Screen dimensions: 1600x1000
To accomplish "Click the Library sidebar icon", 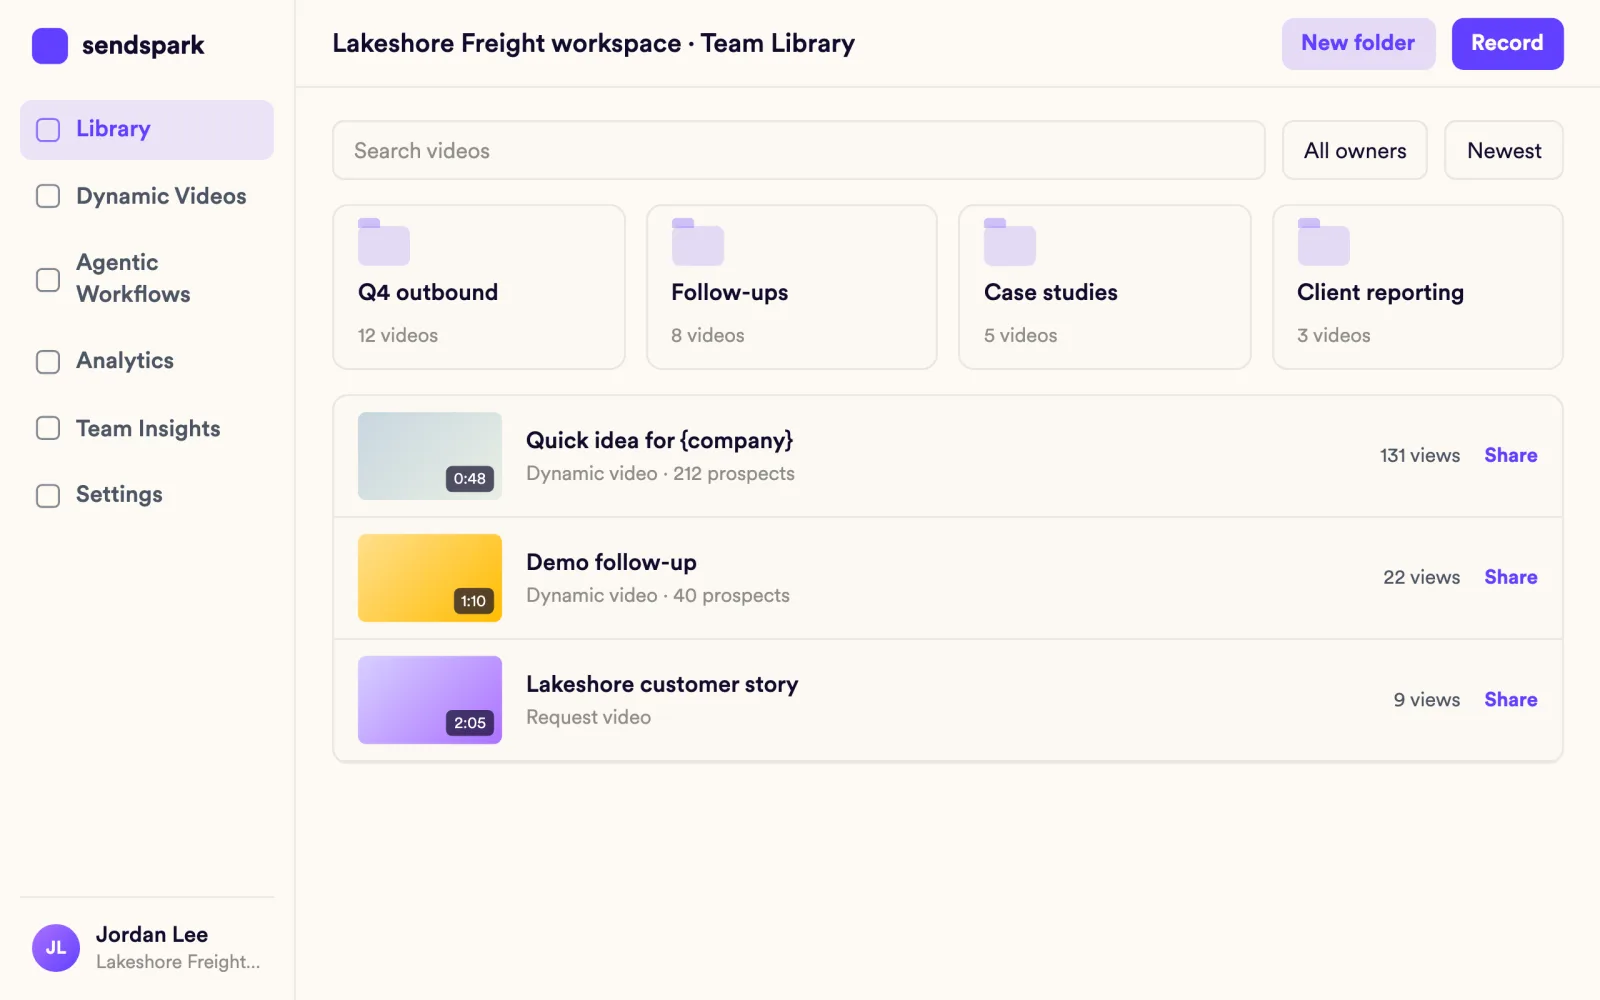I will [48, 130].
